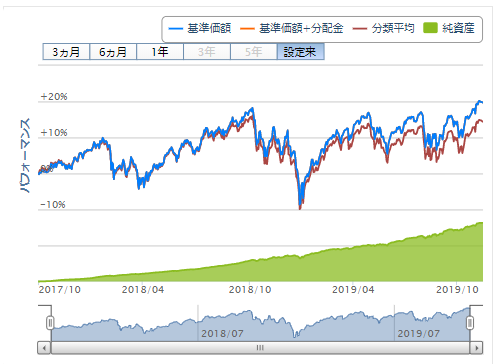This screenshot has height=364, width=494.
Task: Click the 純資産 legend label text
Action: click(458, 28)
